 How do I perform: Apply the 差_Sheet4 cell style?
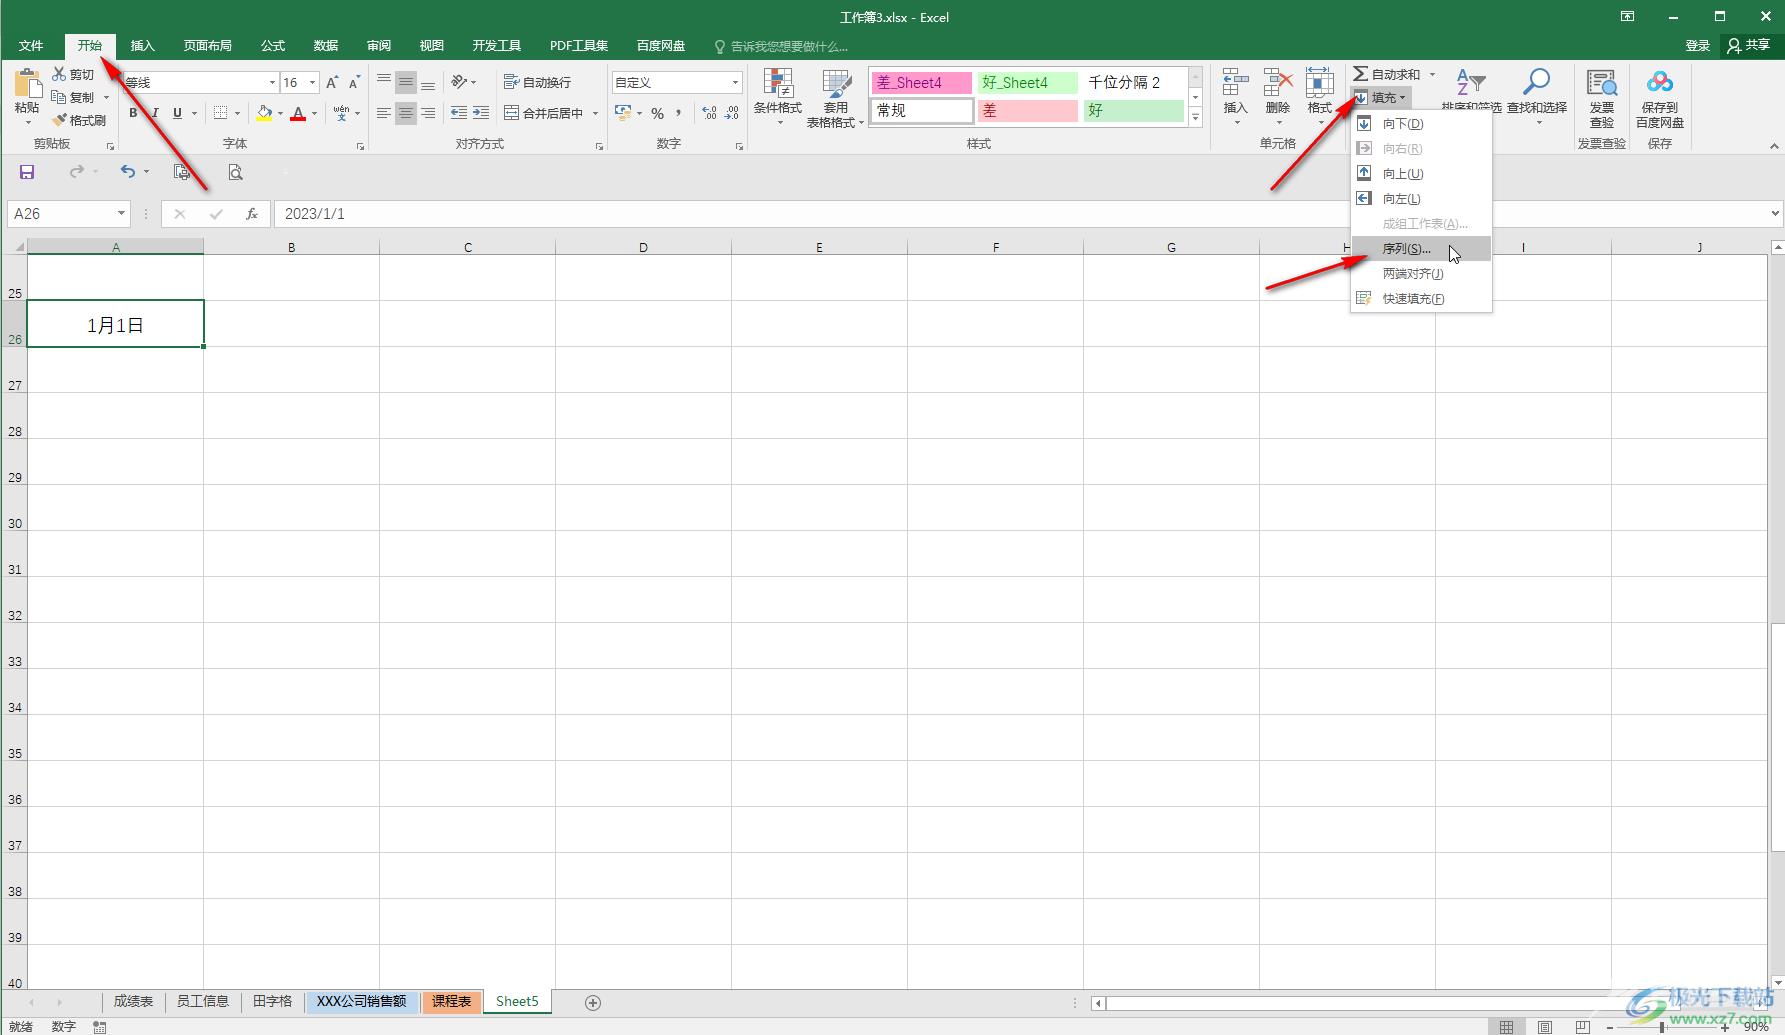point(921,82)
